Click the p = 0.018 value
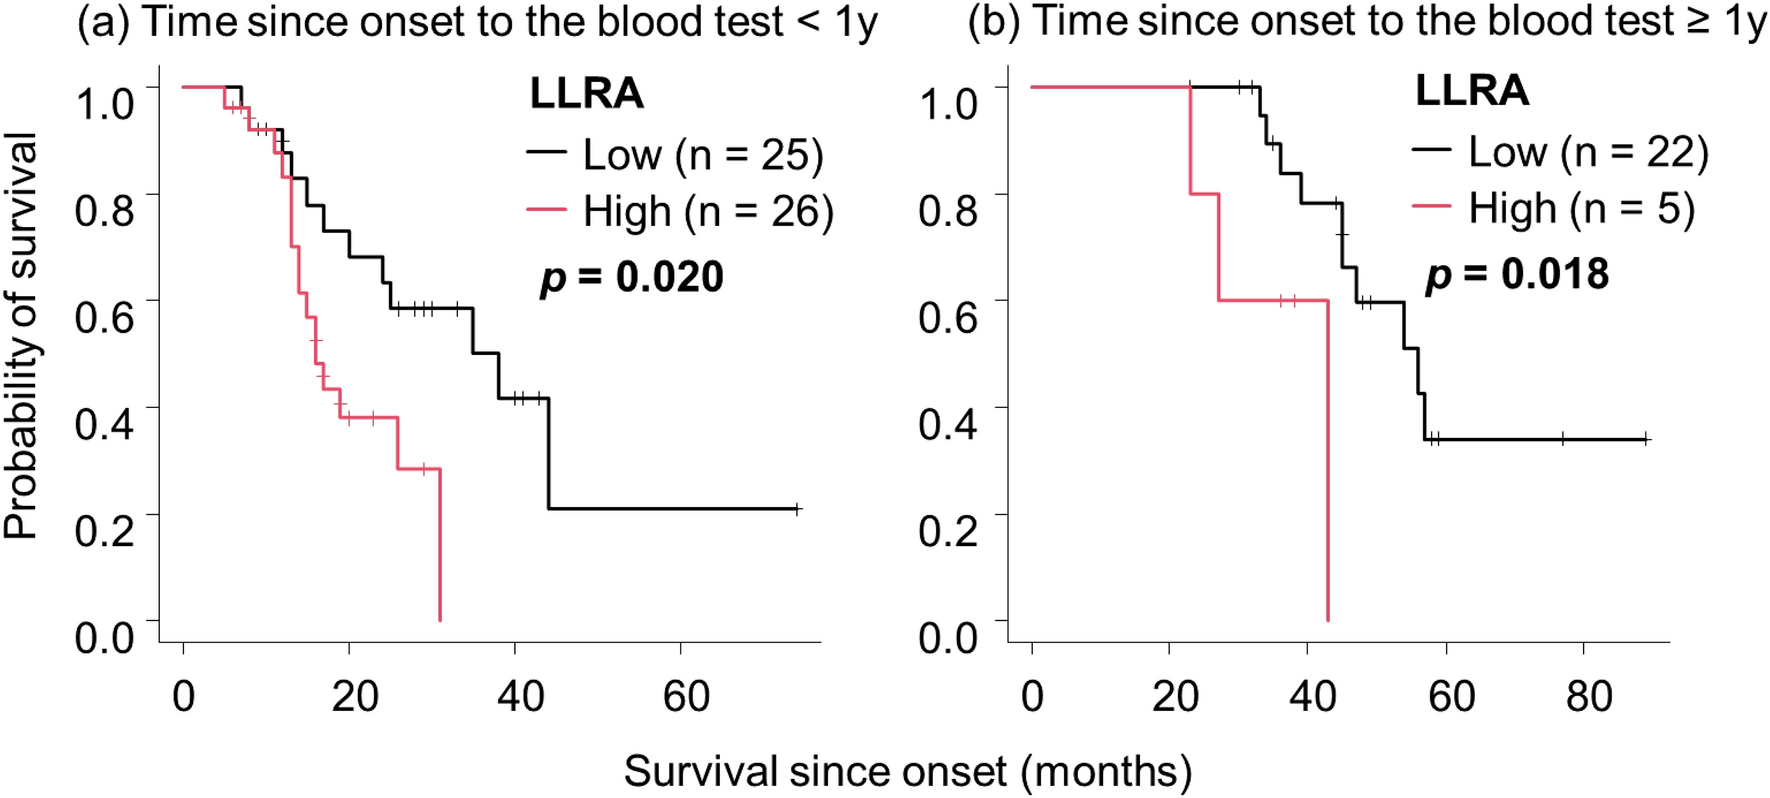1770x798 pixels. tap(1517, 274)
